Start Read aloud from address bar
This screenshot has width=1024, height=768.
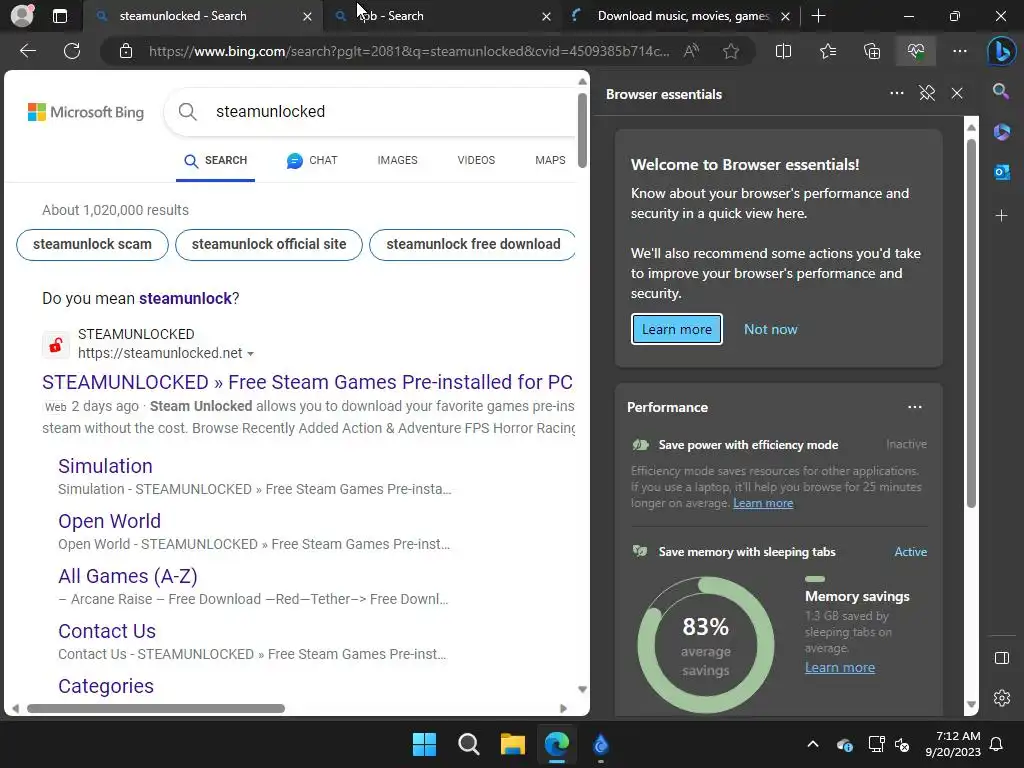(691, 51)
